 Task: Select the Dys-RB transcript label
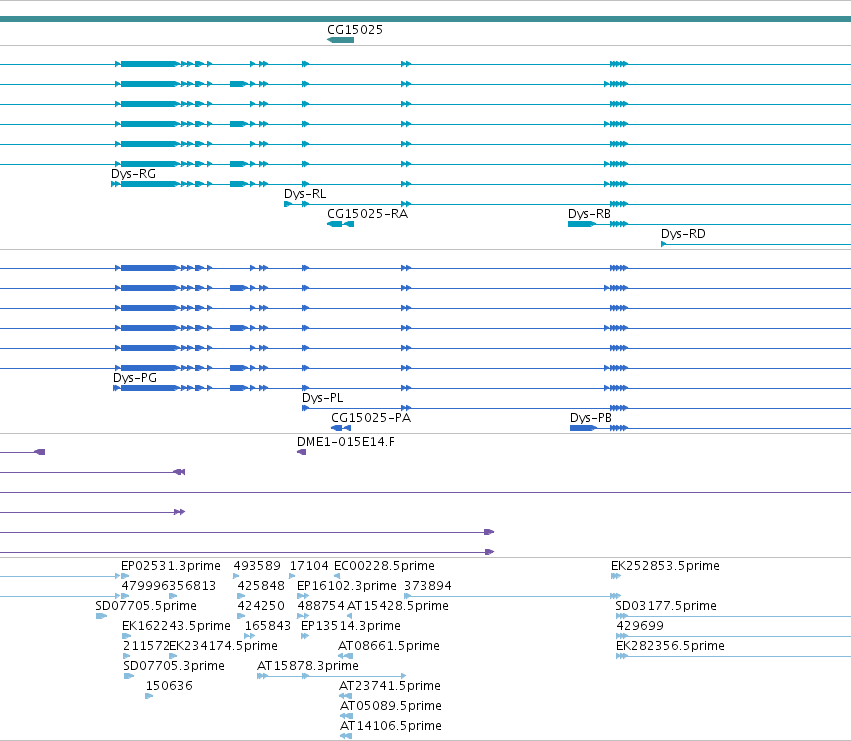tap(589, 214)
